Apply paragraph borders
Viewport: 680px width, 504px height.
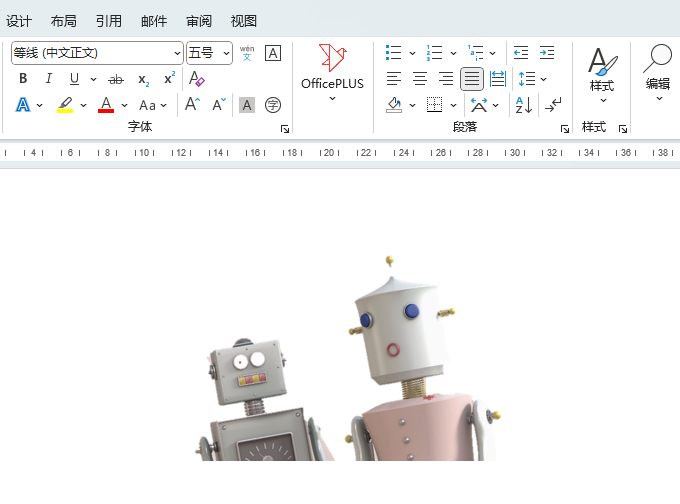click(x=434, y=105)
